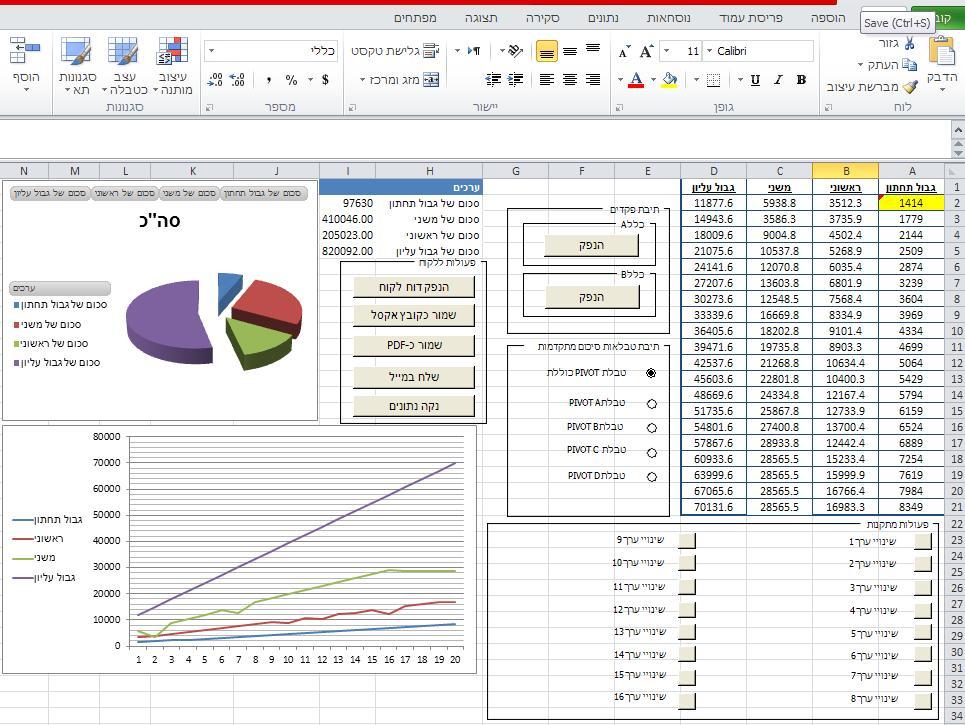
Task: Select the טבלת PIVOT C radio button
Action: (x=651, y=452)
